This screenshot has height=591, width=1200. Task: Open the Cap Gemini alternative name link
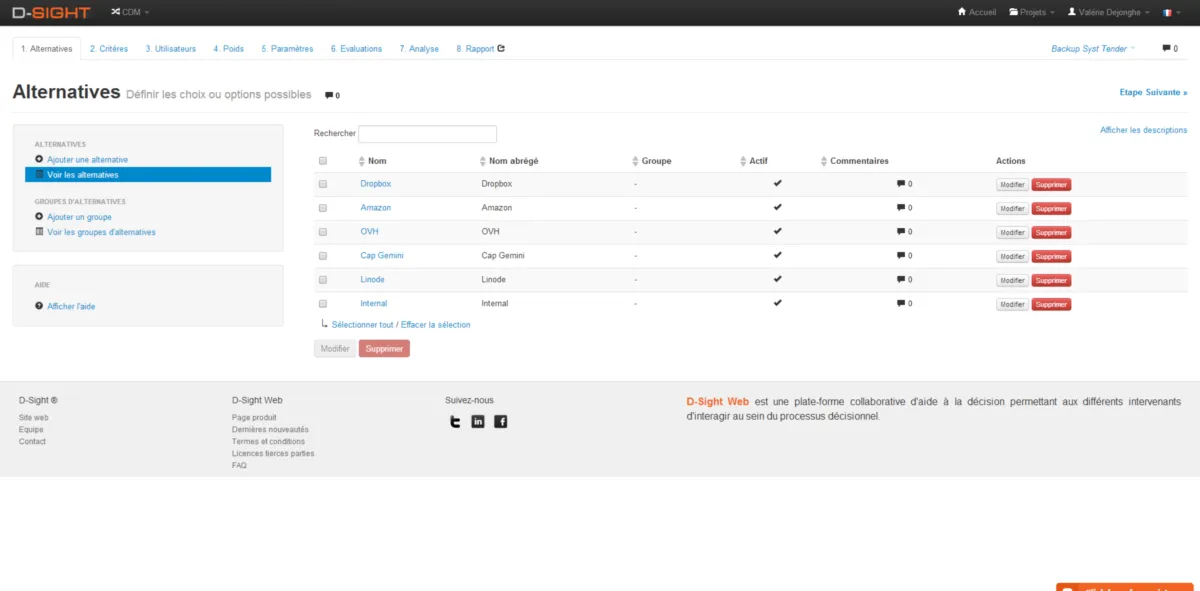382,256
